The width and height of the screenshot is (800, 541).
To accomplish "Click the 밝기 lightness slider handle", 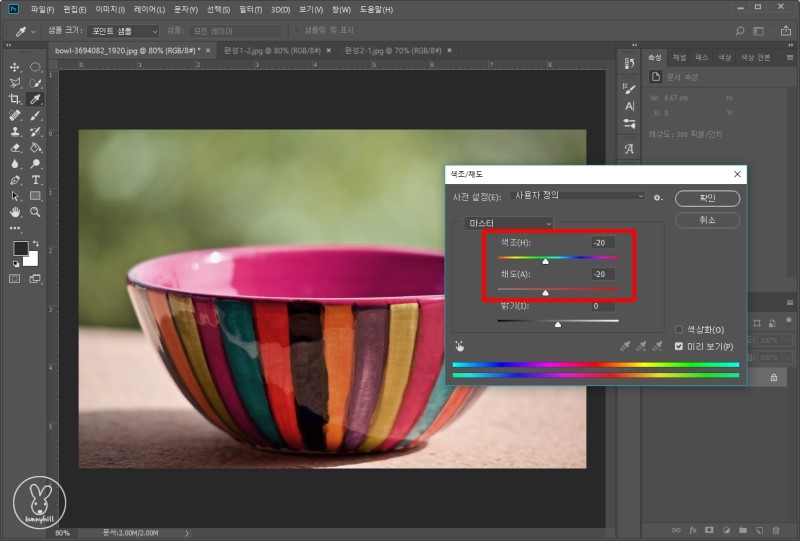I will (558, 324).
